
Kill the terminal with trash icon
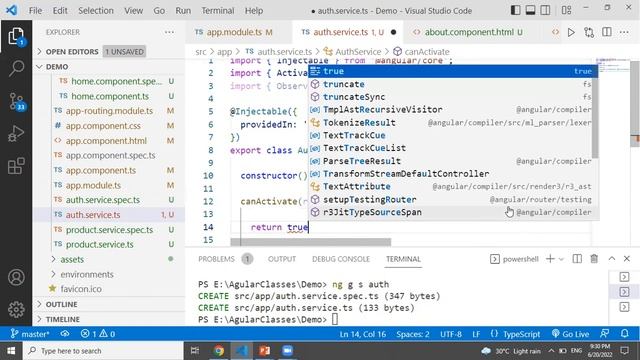[x=594, y=259]
